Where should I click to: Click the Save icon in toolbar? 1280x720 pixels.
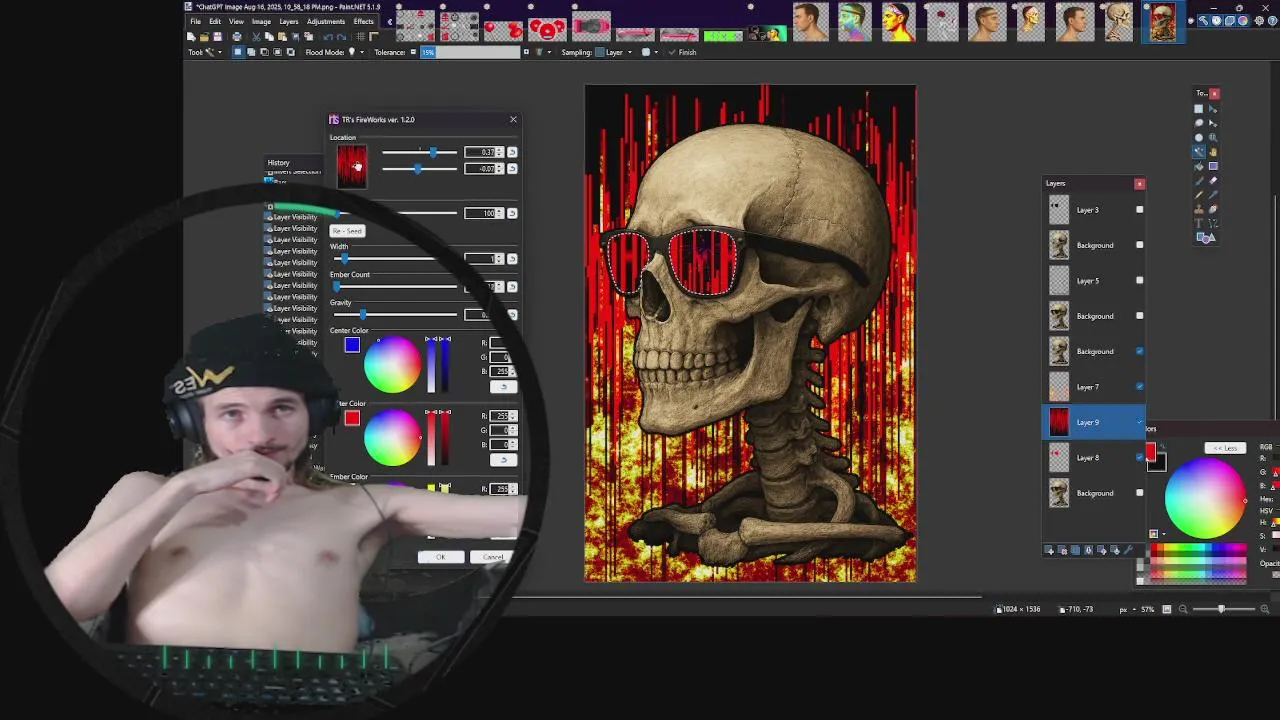[217, 37]
